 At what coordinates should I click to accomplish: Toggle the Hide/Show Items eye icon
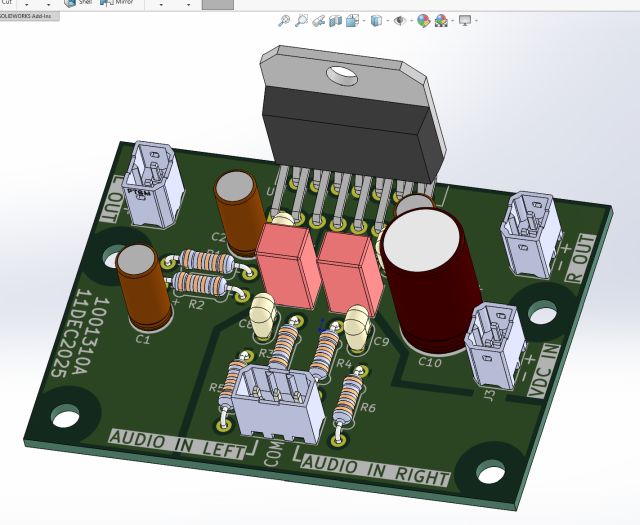[399, 20]
